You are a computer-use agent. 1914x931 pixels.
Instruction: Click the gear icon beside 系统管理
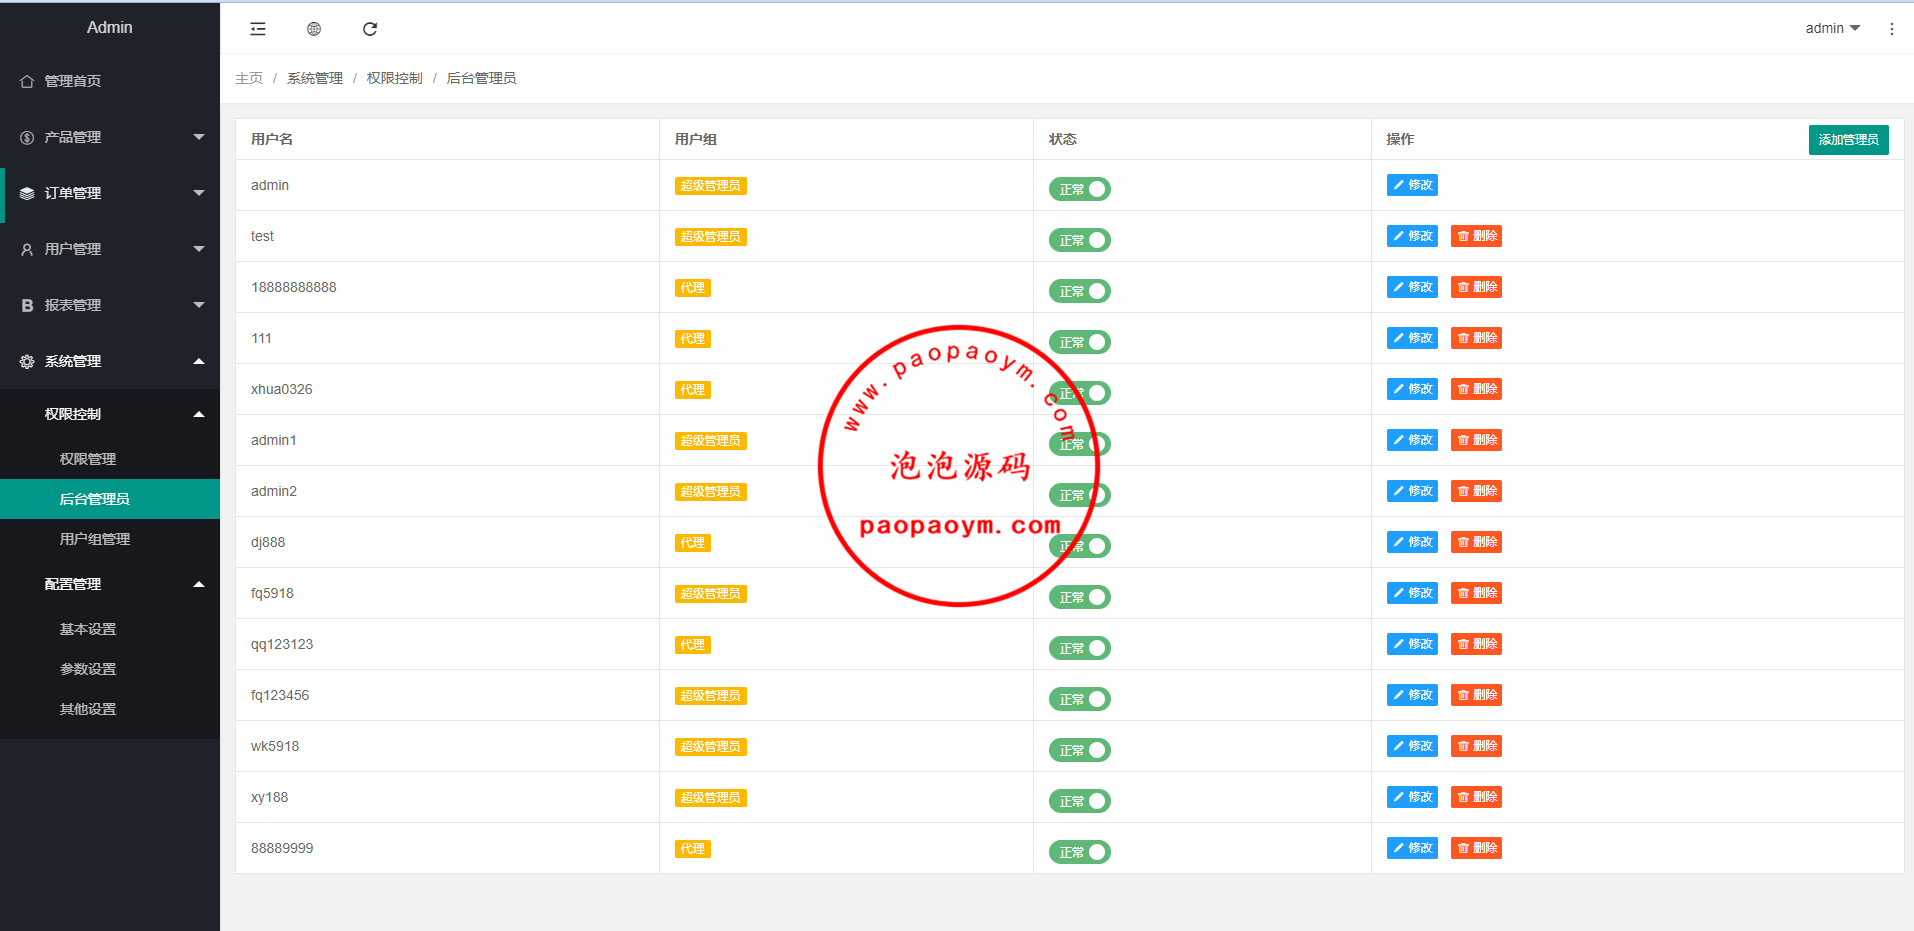coord(27,362)
